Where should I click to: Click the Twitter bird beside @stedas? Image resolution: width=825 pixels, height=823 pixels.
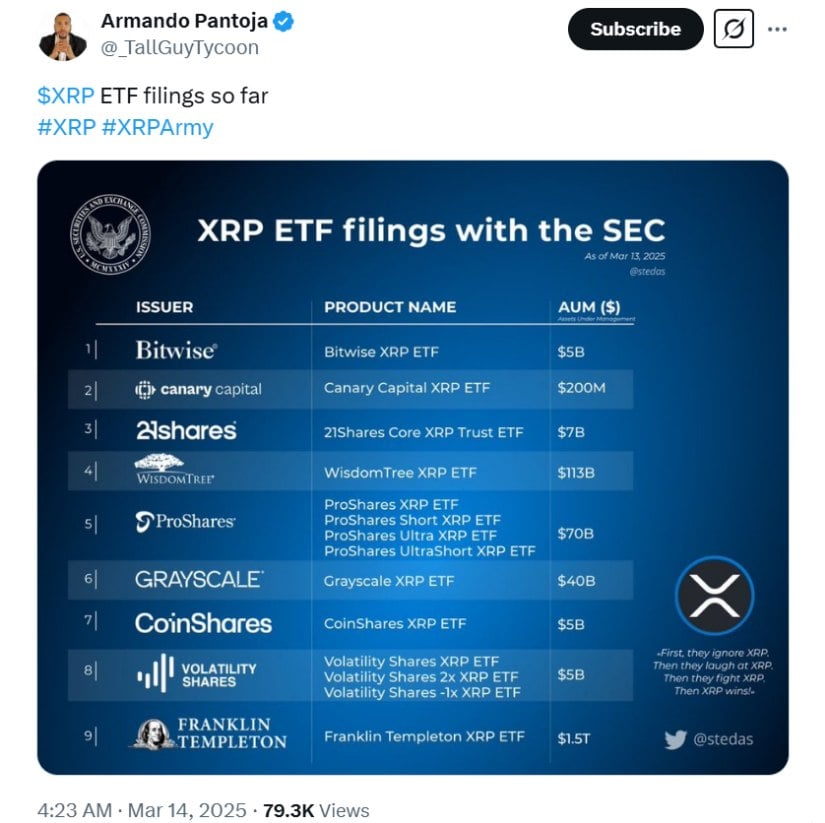tap(676, 739)
